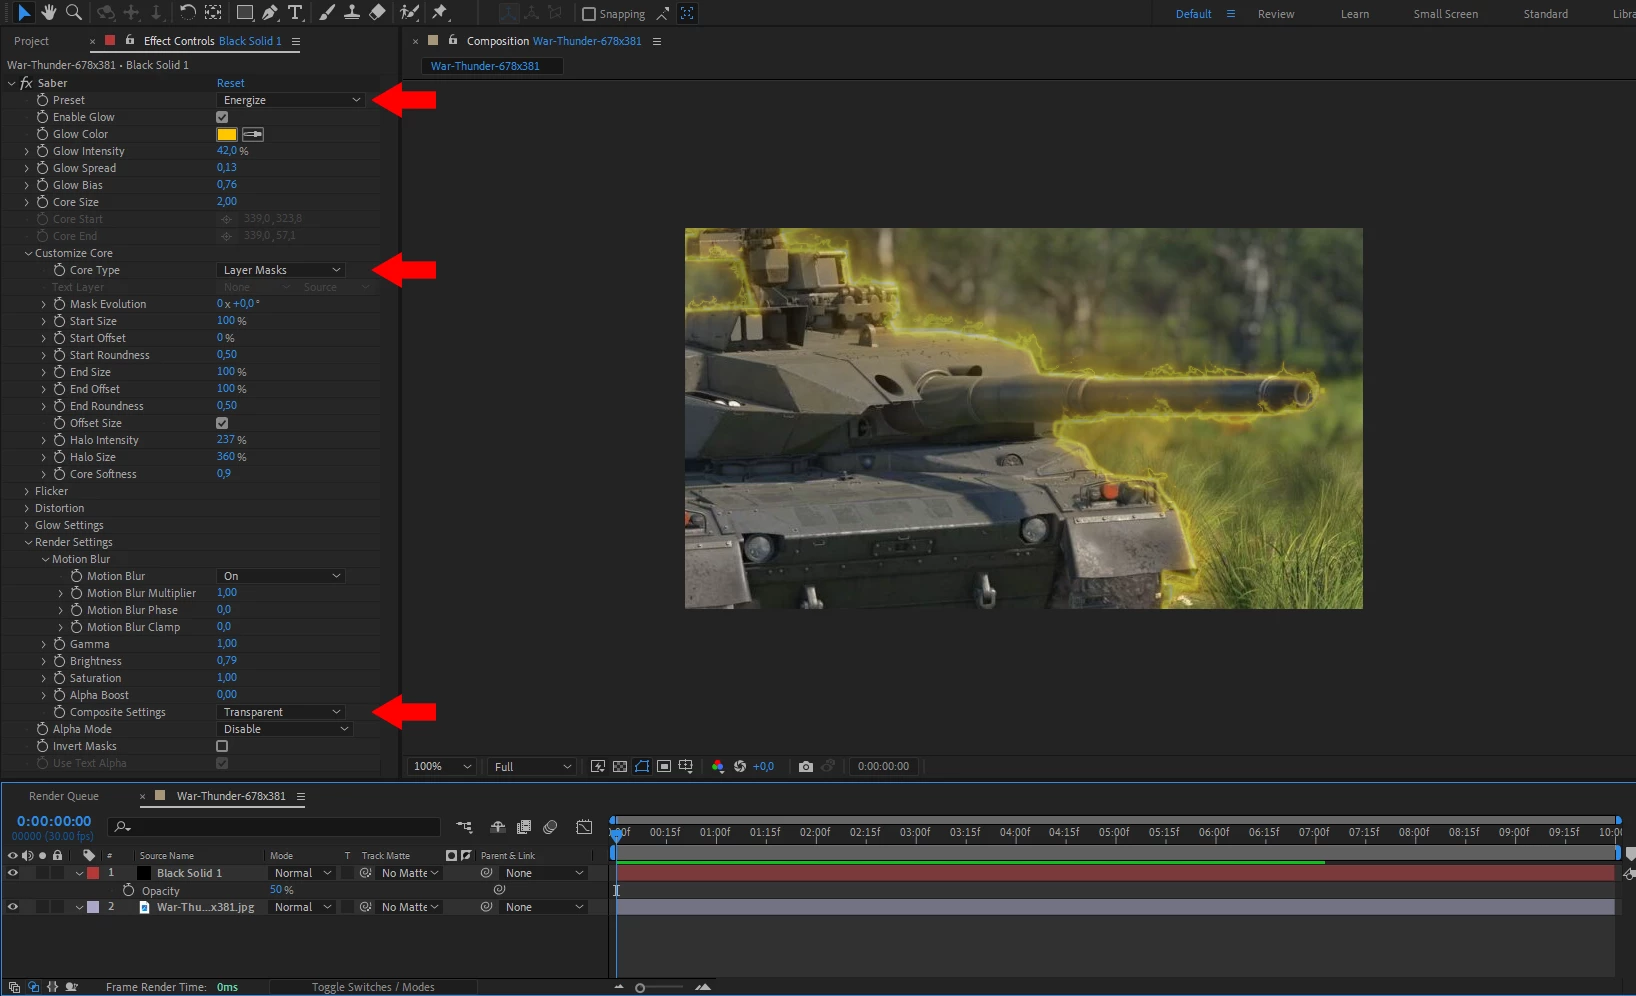Toggle Layer Switches pane icon
This screenshot has height=996, width=1636.
[14, 987]
